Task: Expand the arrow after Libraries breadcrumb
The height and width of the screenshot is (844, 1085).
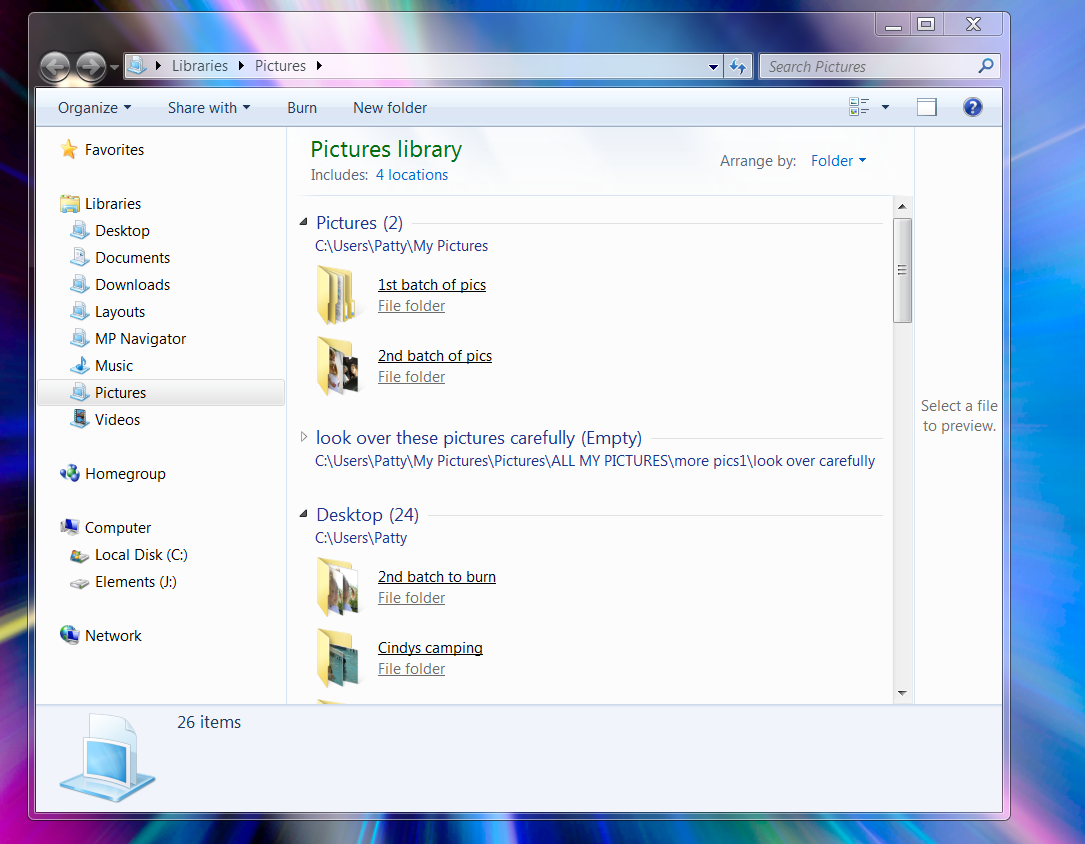Action: point(241,66)
